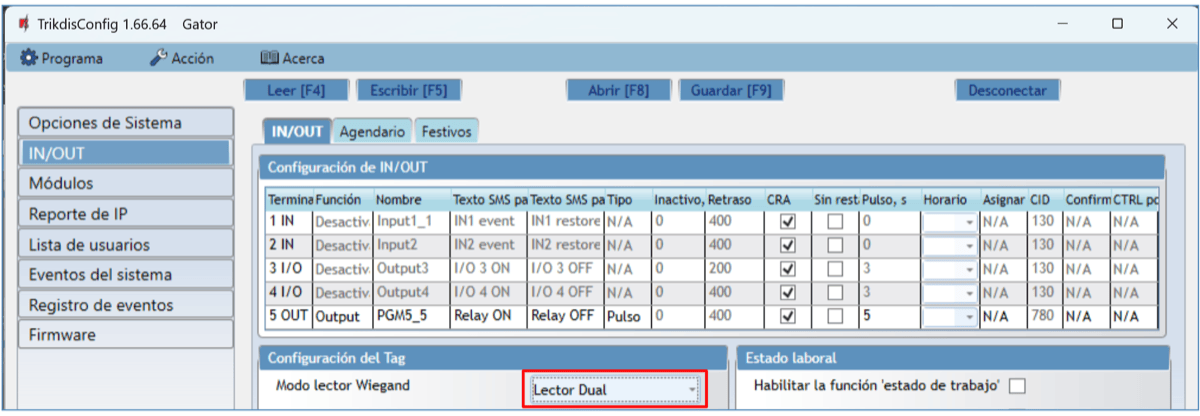This screenshot has width=1200, height=416.
Task: Click the Guardar [F9] button
Action: click(x=731, y=90)
